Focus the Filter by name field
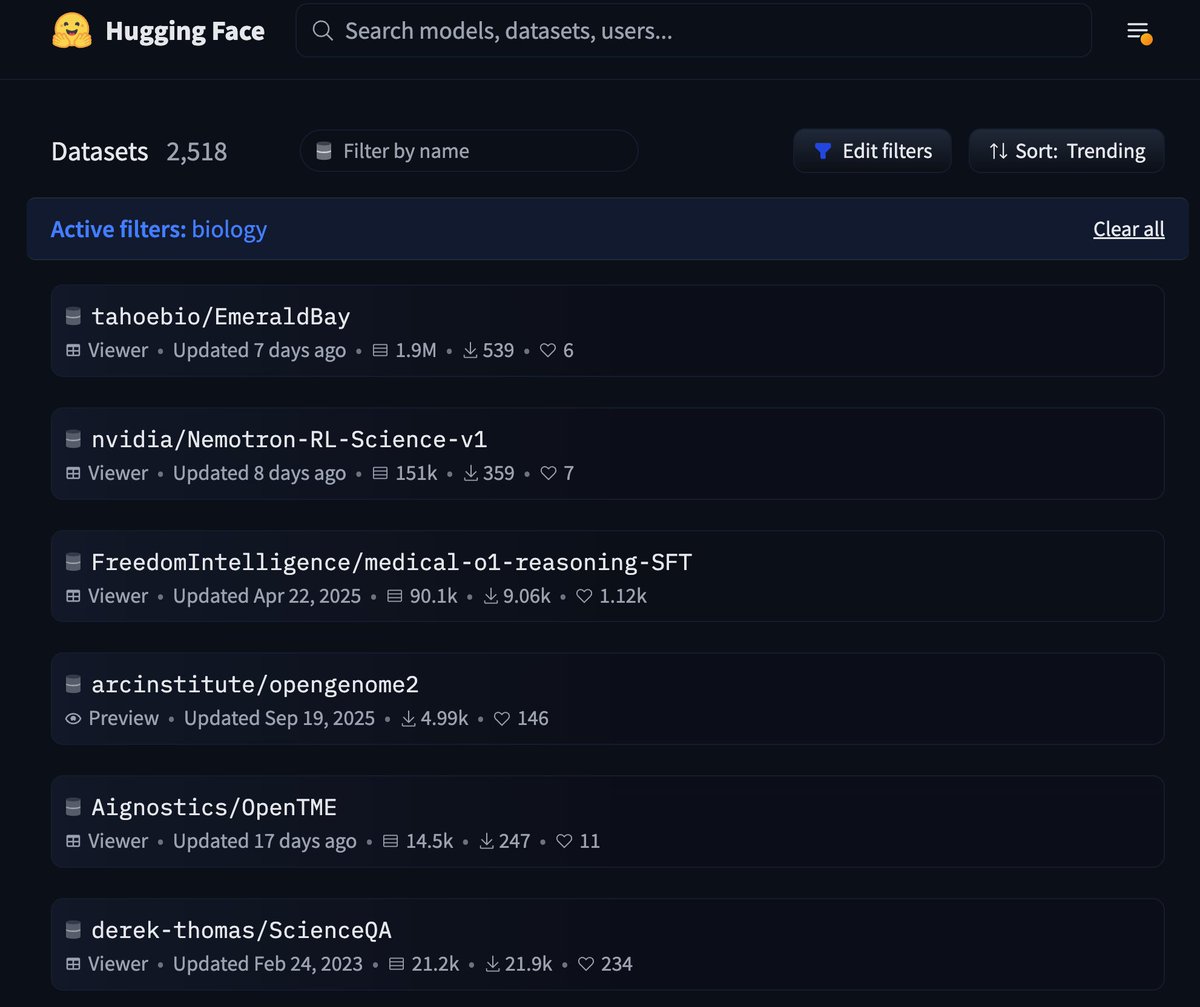 click(x=469, y=151)
